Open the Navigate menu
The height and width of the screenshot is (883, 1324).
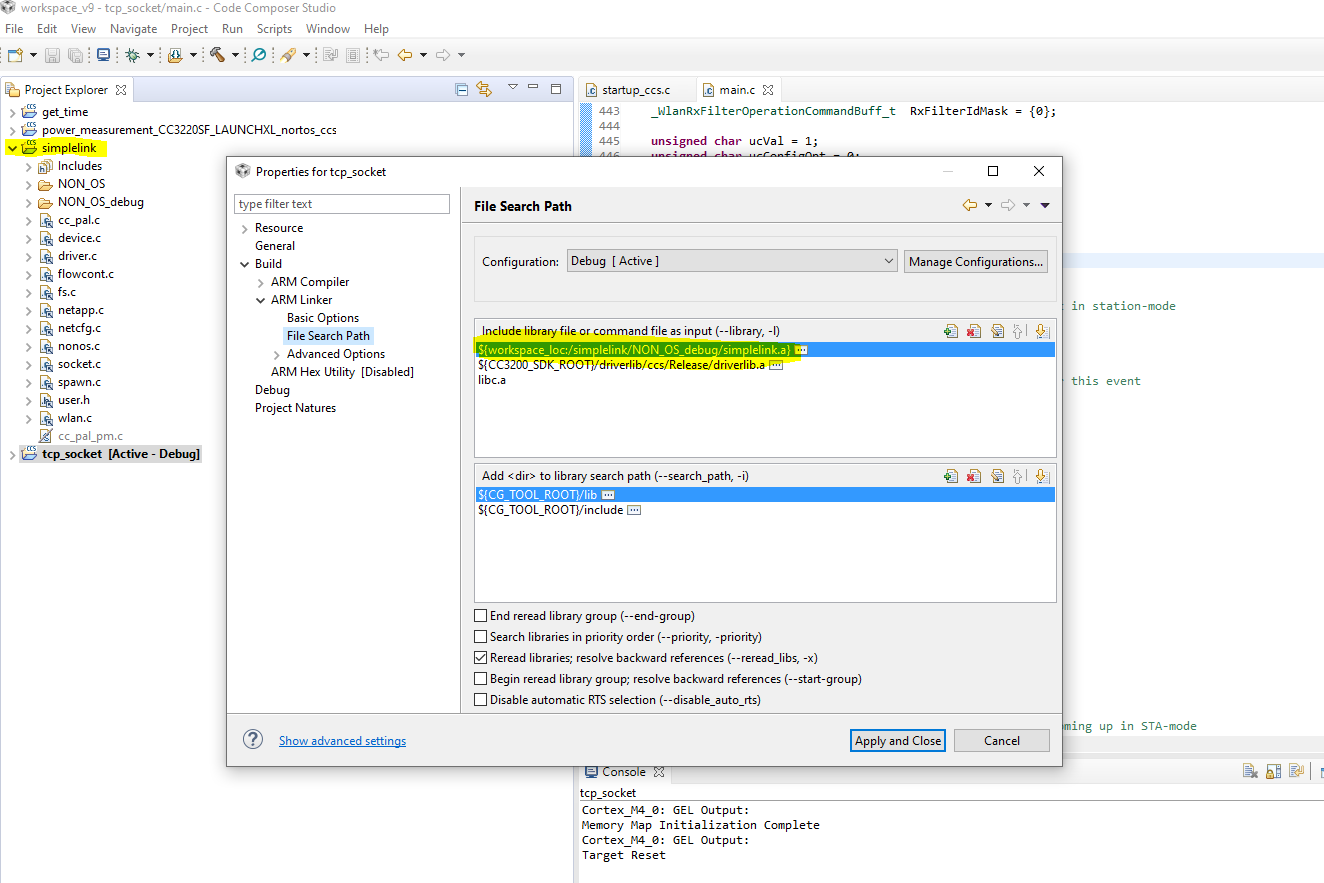[133, 29]
